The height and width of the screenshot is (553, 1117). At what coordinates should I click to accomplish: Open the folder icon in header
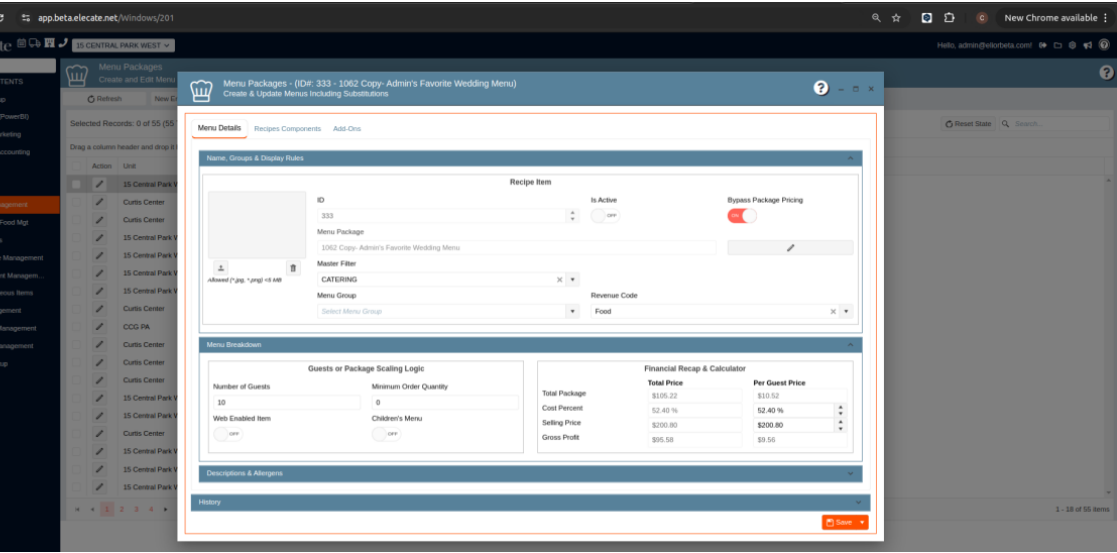pos(1058,45)
